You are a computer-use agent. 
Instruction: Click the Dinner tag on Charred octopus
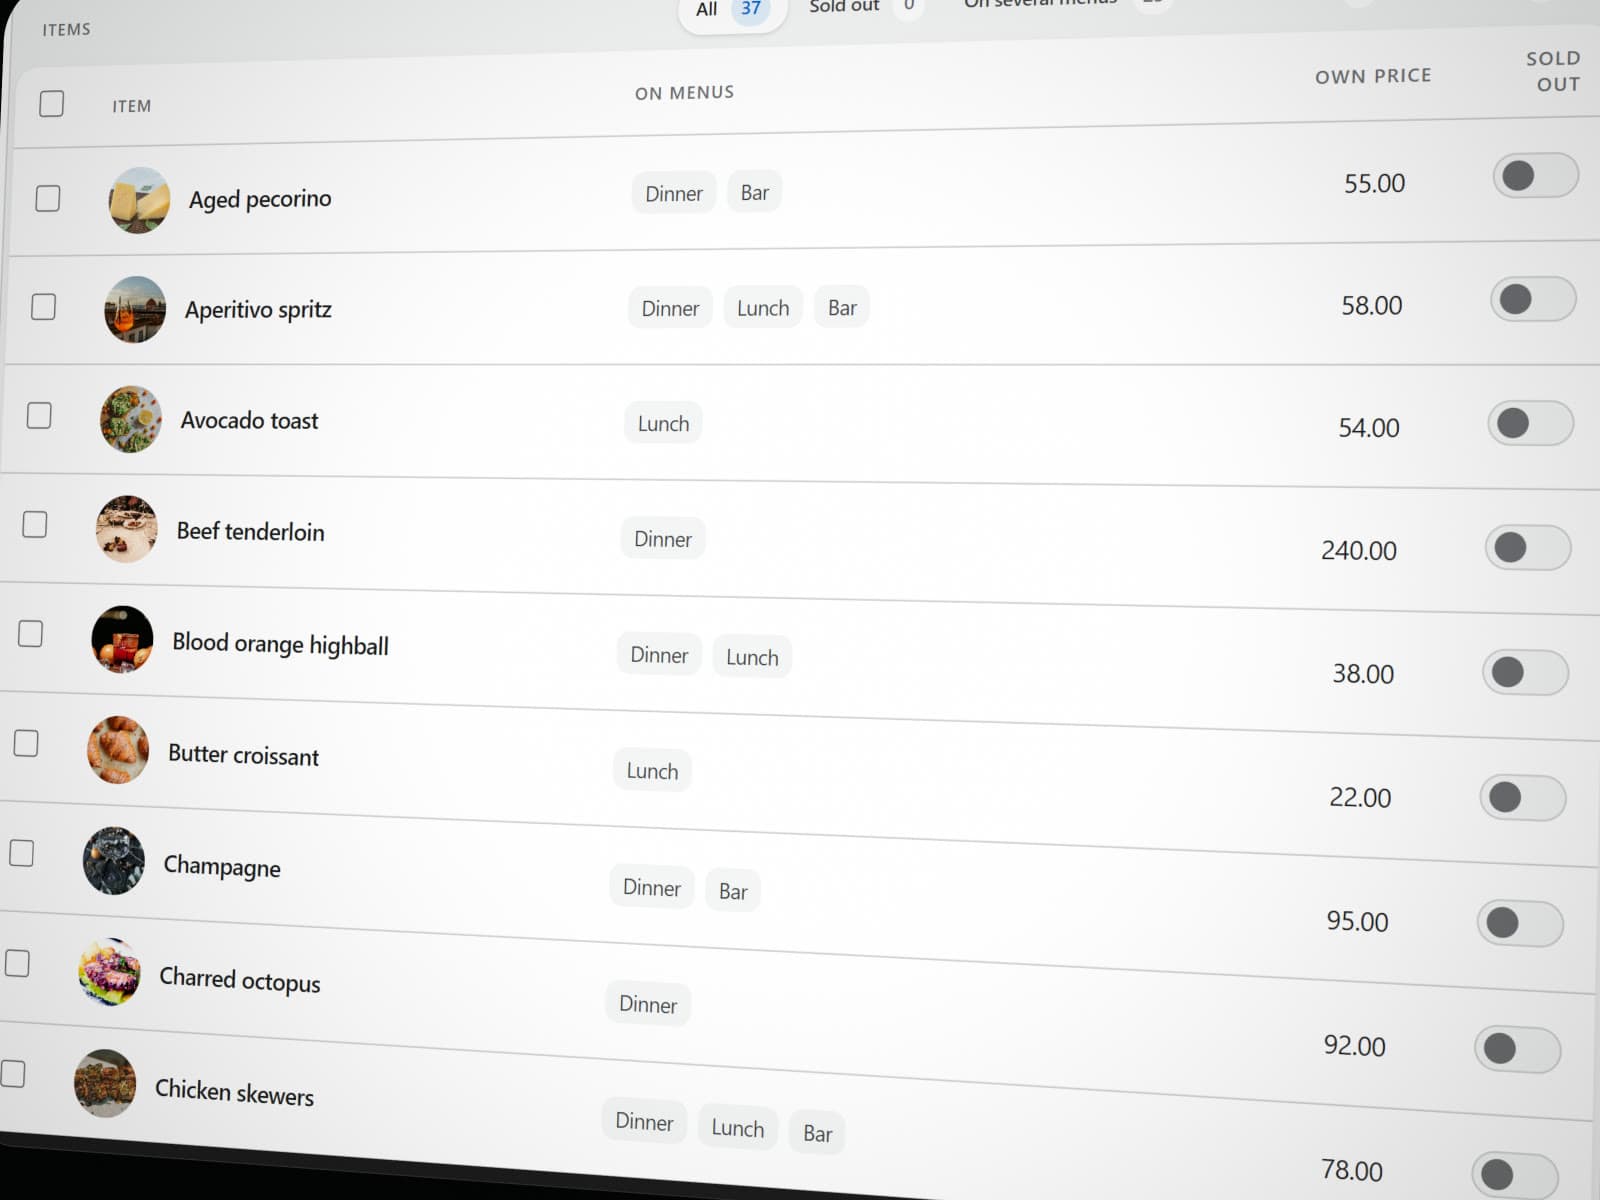pos(648,1004)
